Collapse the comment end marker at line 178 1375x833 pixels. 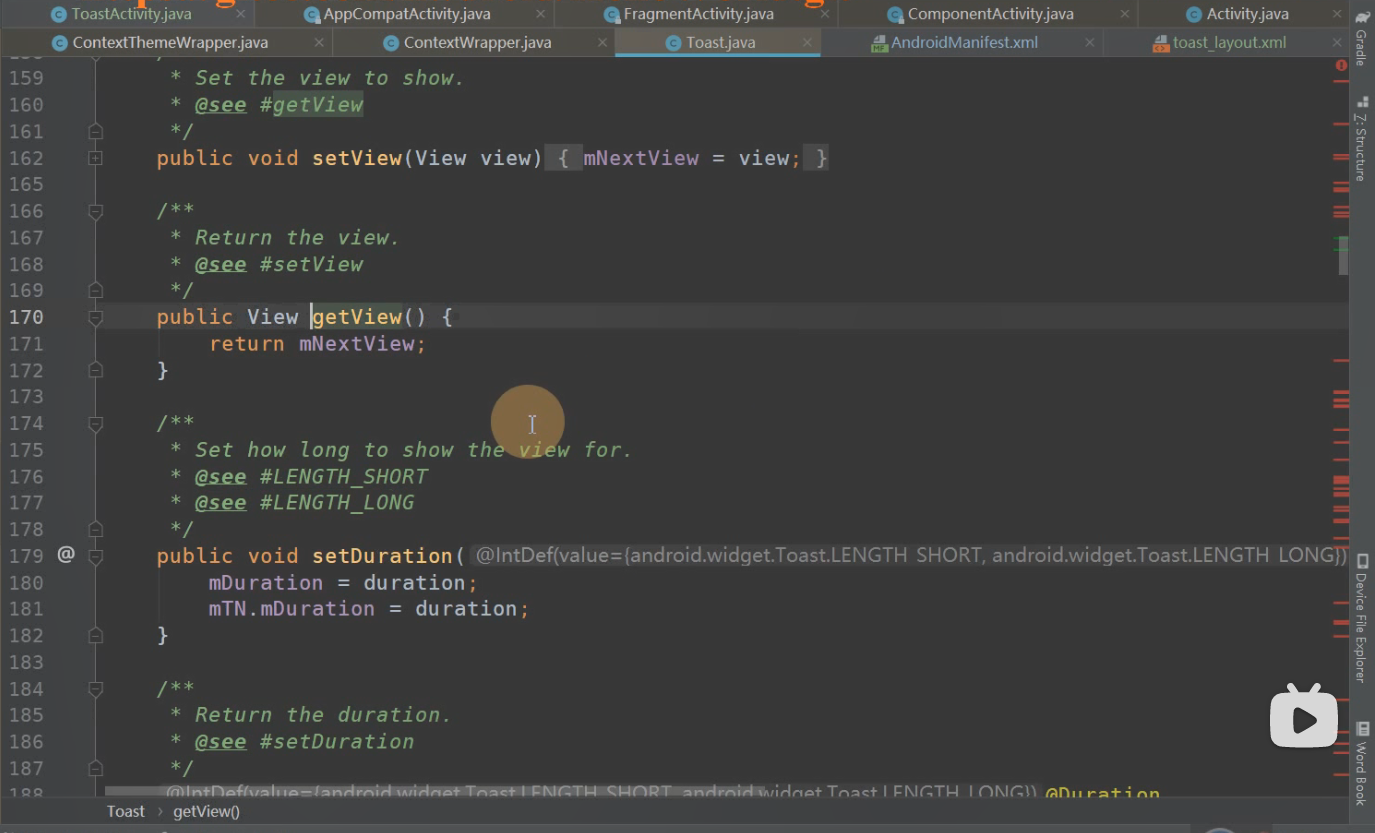(x=95, y=529)
